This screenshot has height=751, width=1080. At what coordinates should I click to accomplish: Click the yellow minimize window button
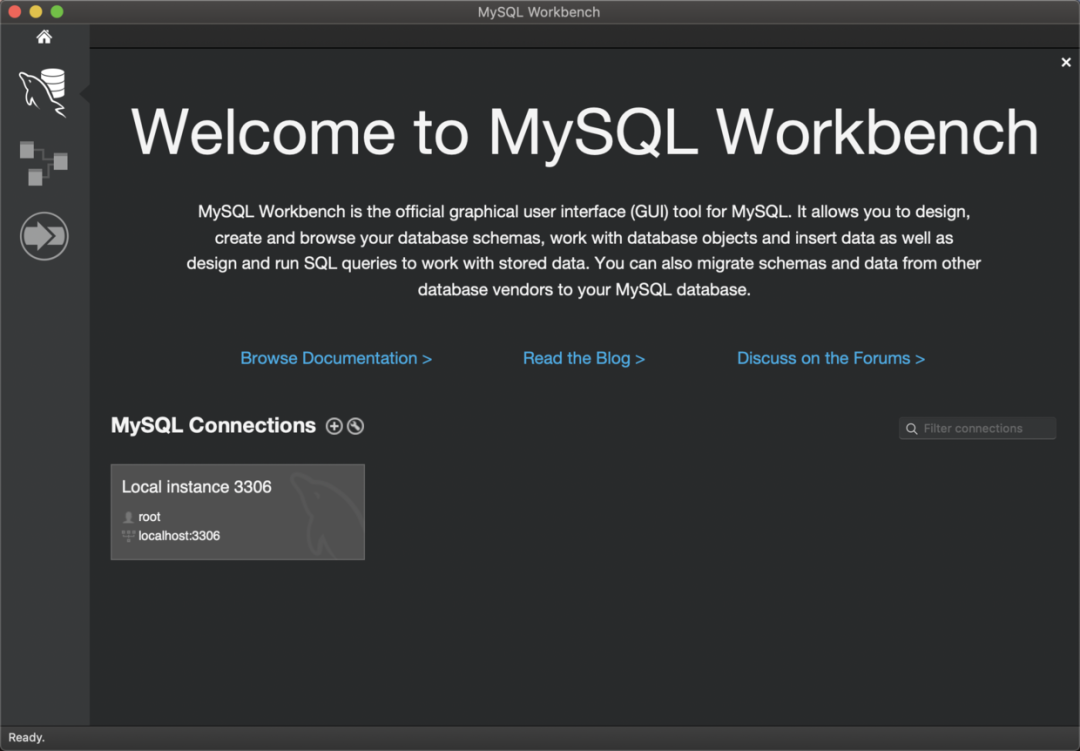[x=36, y=12]
